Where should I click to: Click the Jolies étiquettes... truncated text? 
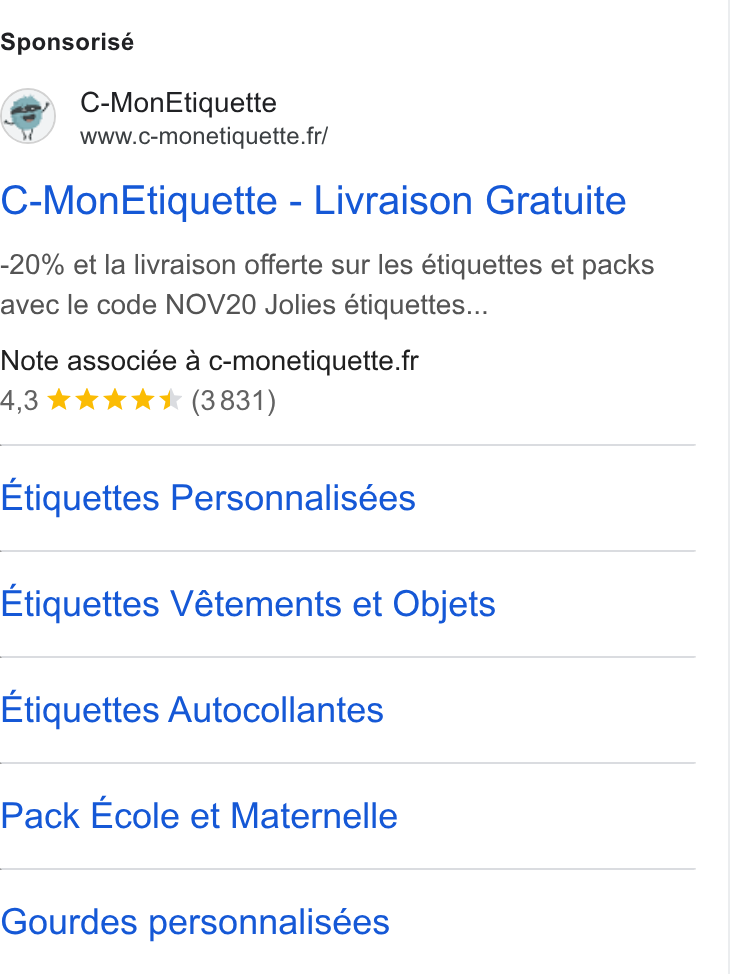(x=376, y=305)
